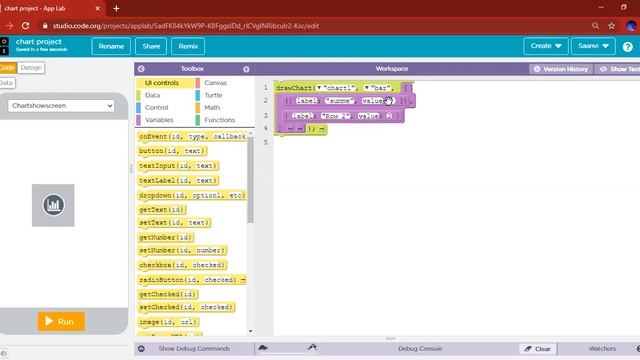Pick the setText(id, text) block

point(174,223)
